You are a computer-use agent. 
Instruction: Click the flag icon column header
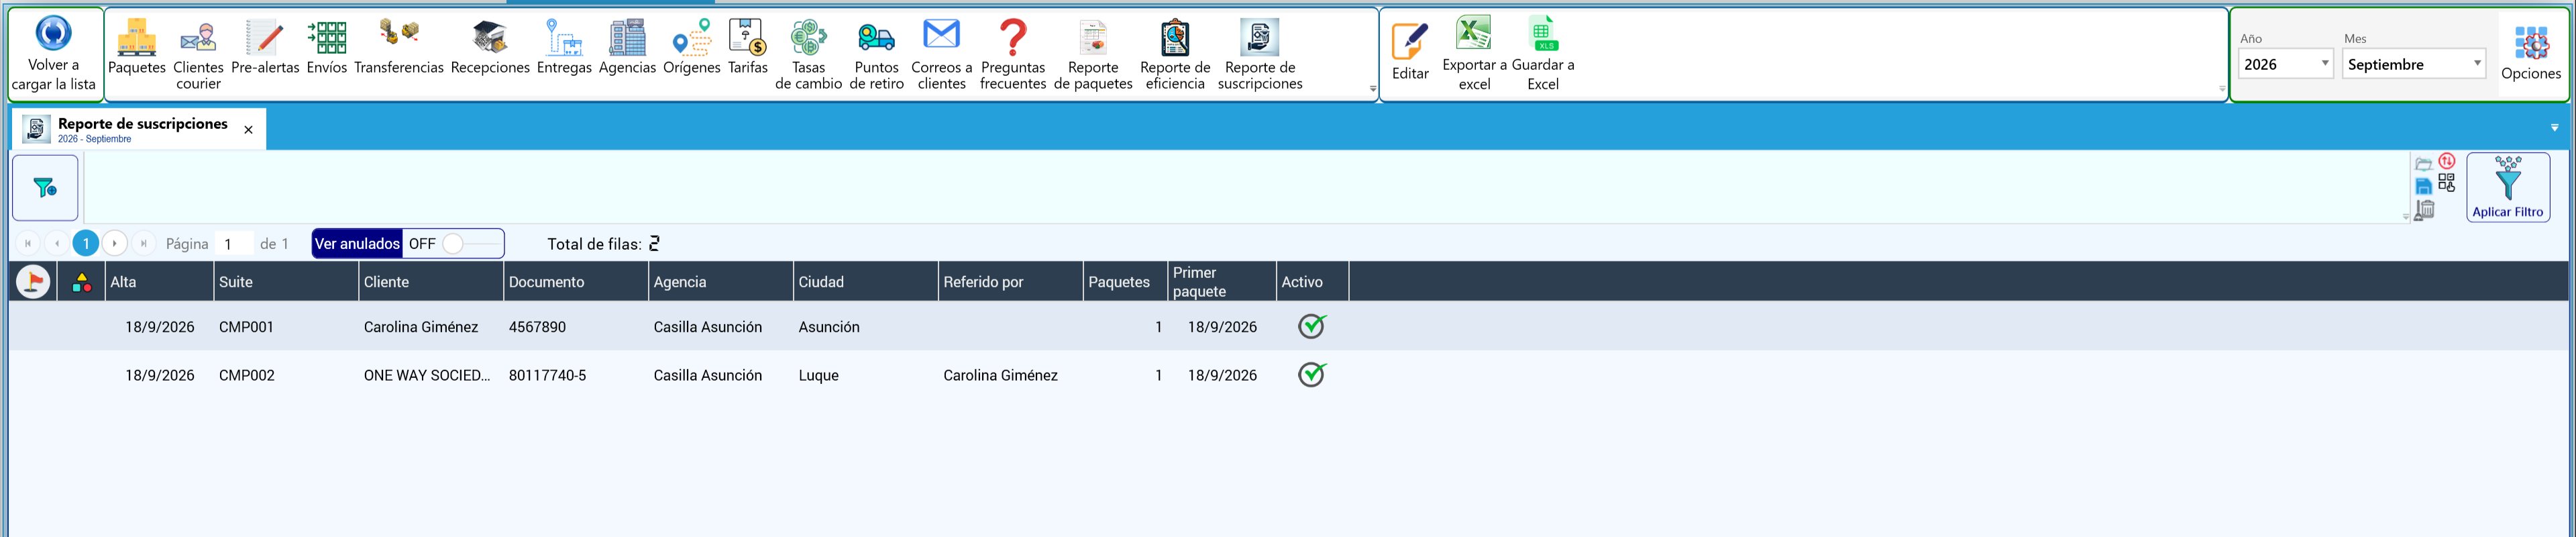(x=33, y=282)
